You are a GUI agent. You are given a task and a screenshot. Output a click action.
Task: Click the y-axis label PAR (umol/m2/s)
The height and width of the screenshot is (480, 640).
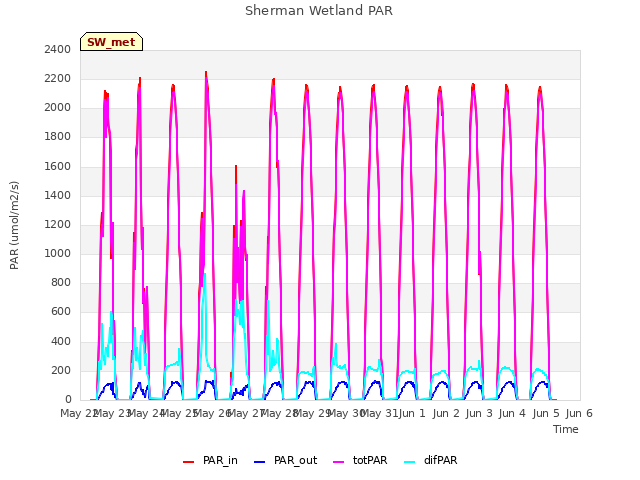coord(14,225)
